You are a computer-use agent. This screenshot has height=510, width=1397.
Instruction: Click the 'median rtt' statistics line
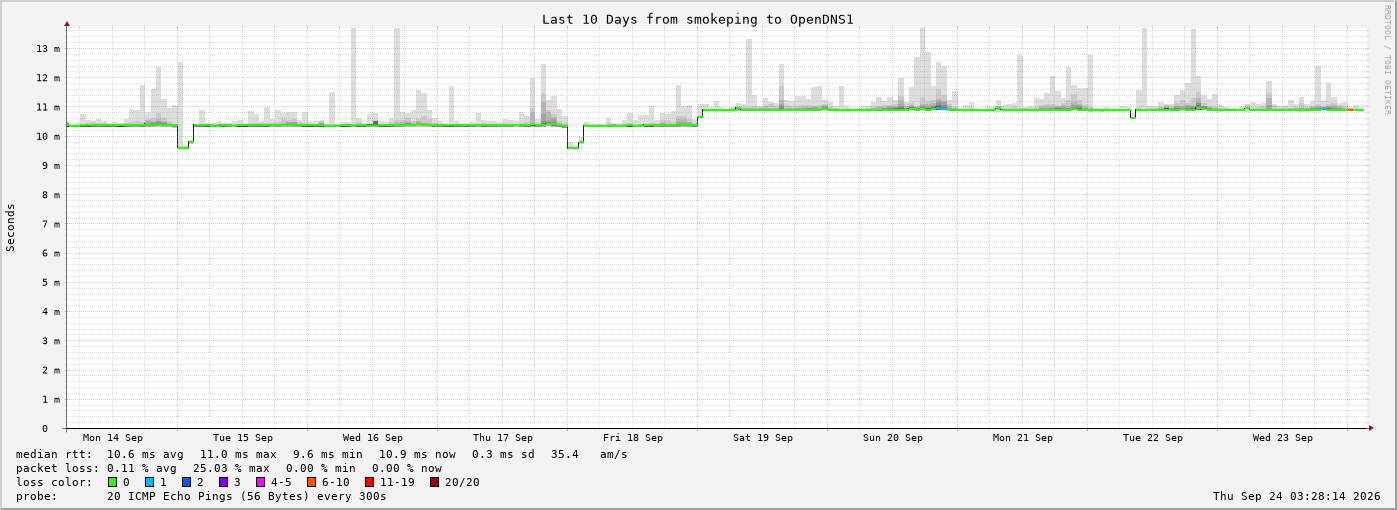point(322,454)
